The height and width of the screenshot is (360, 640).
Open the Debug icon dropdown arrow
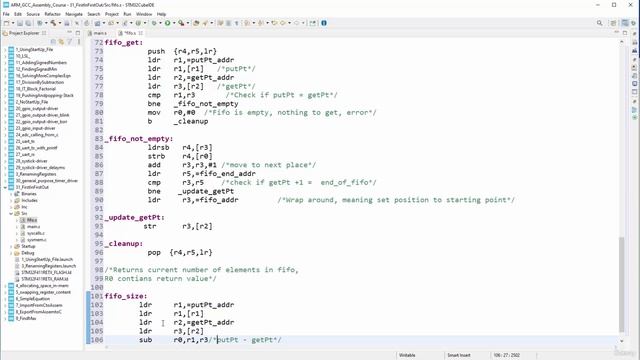click(160, 23)
